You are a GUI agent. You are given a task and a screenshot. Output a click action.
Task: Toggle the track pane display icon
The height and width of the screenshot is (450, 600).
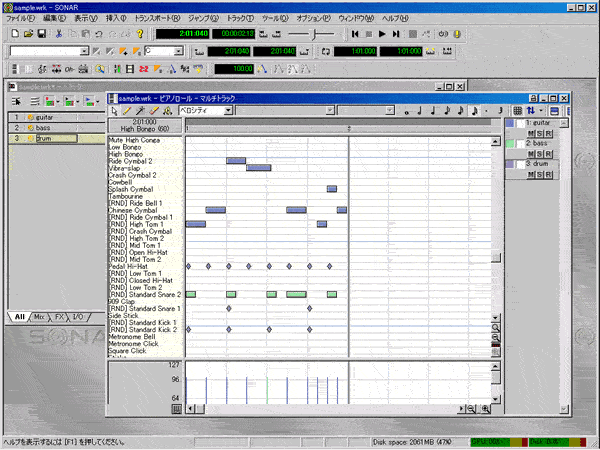click(x=554, y=111)
